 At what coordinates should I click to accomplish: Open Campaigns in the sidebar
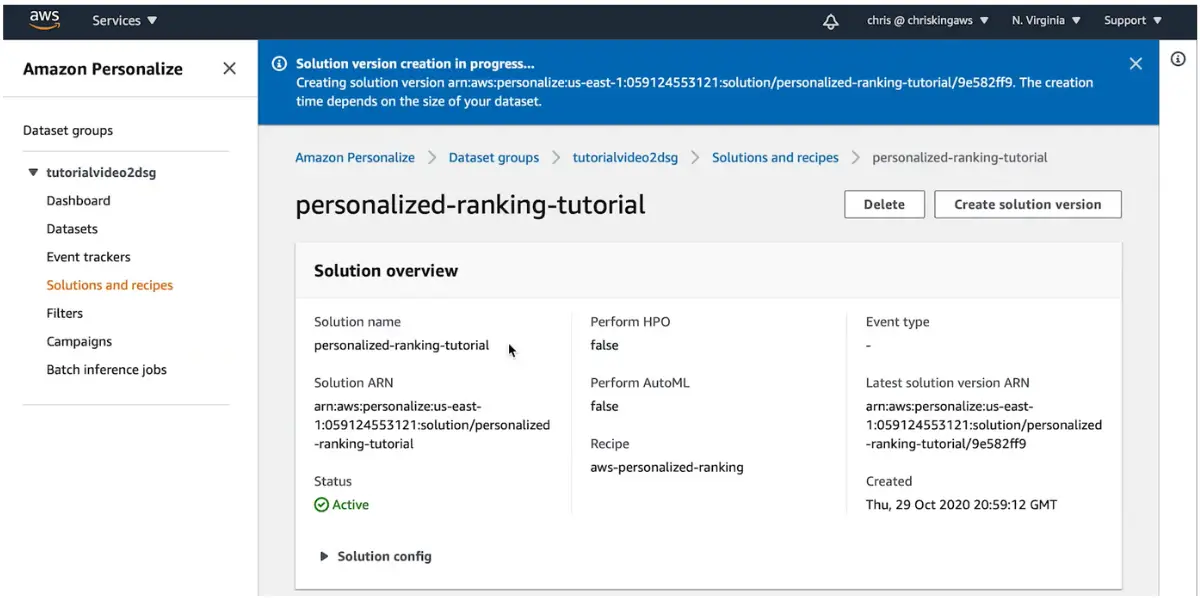click(x=79, y=341)
